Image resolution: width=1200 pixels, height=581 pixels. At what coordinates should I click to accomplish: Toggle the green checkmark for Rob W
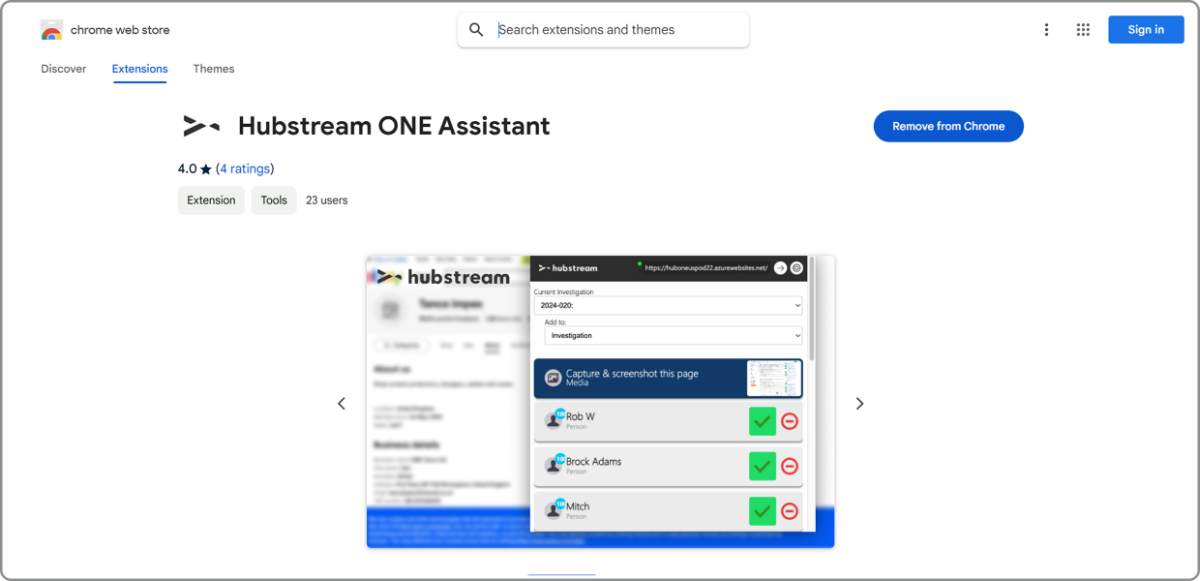762,421
